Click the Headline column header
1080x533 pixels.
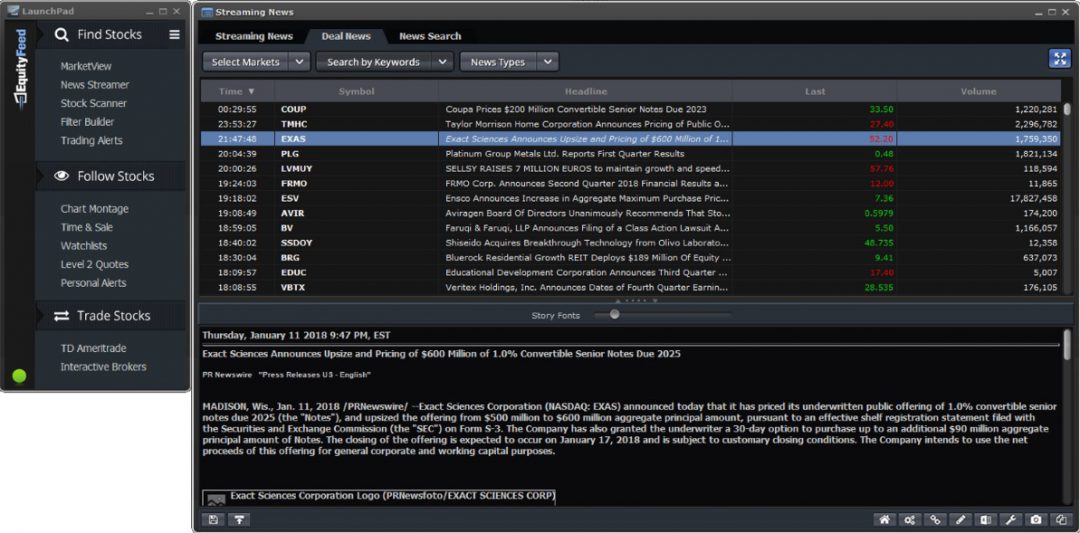585,91
